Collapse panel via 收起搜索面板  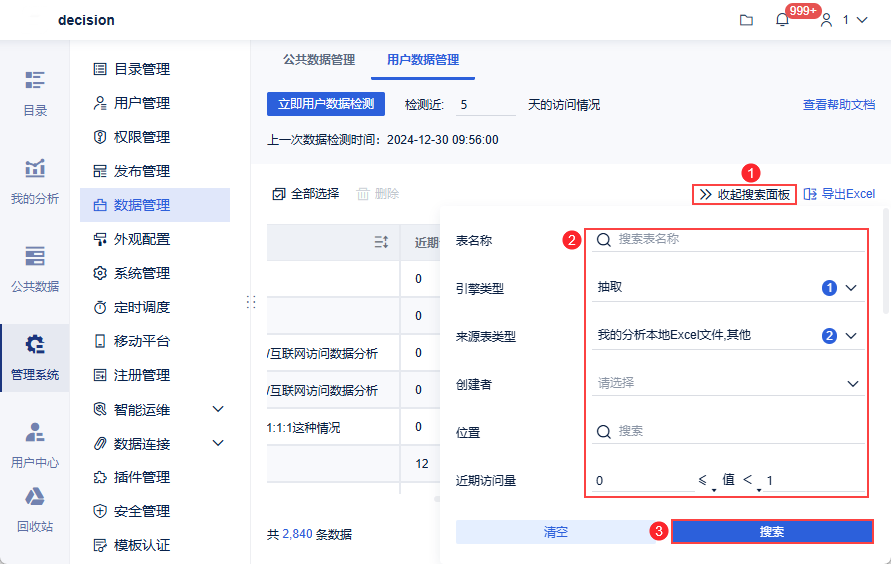pyautogui.click(x=745, y=195)
